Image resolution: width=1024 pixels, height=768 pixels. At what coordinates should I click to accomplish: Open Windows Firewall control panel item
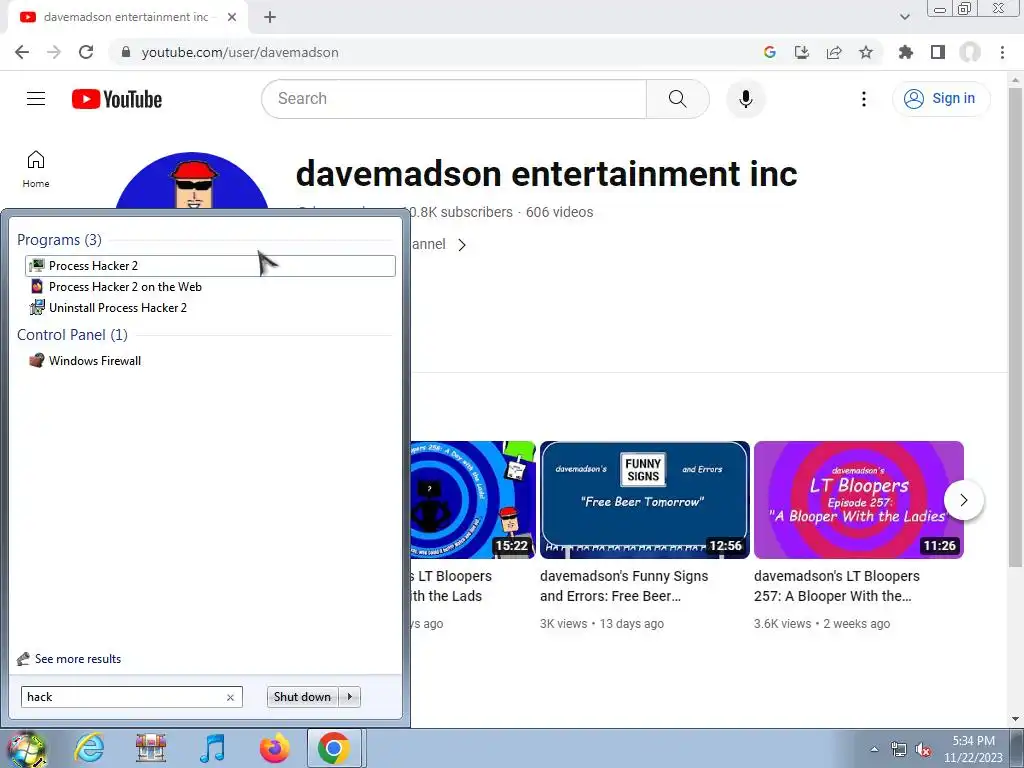coord(95,360)
